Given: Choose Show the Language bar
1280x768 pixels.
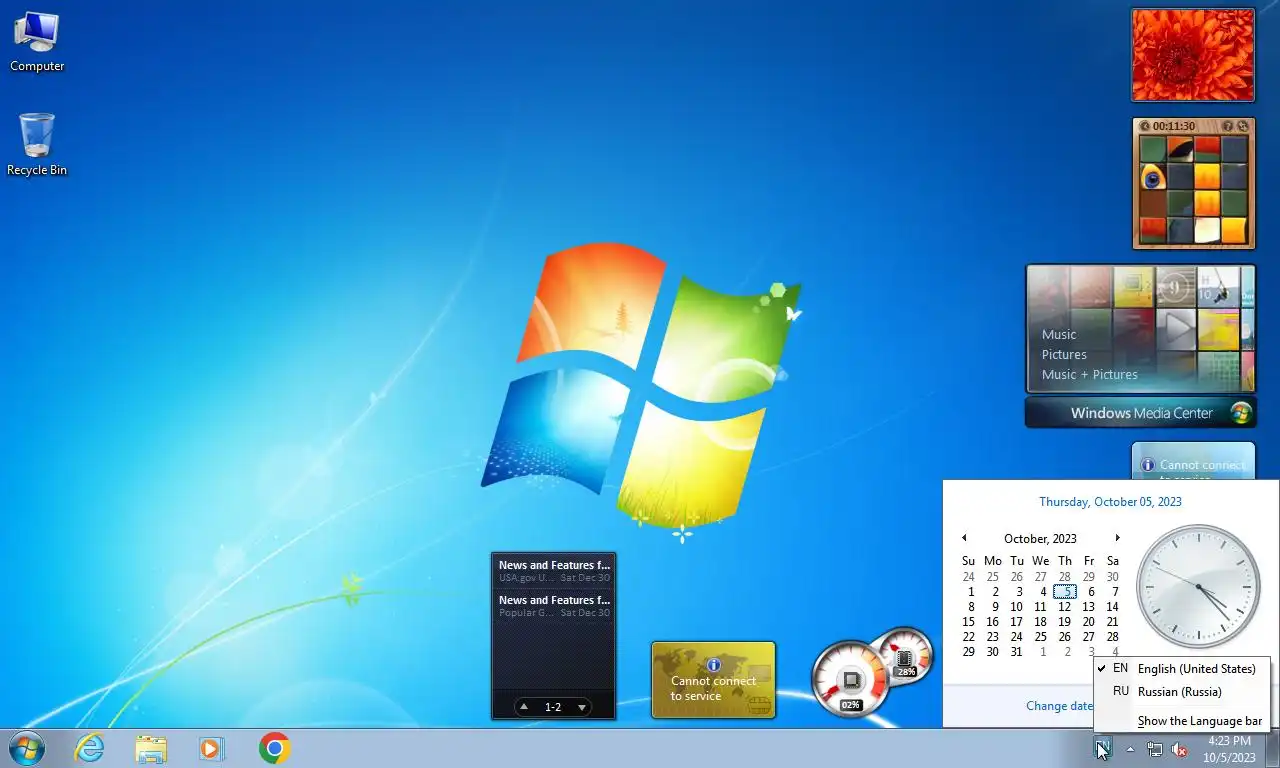Looking at the screenshot, I should pyautogui.click(x=1183, y=721).
